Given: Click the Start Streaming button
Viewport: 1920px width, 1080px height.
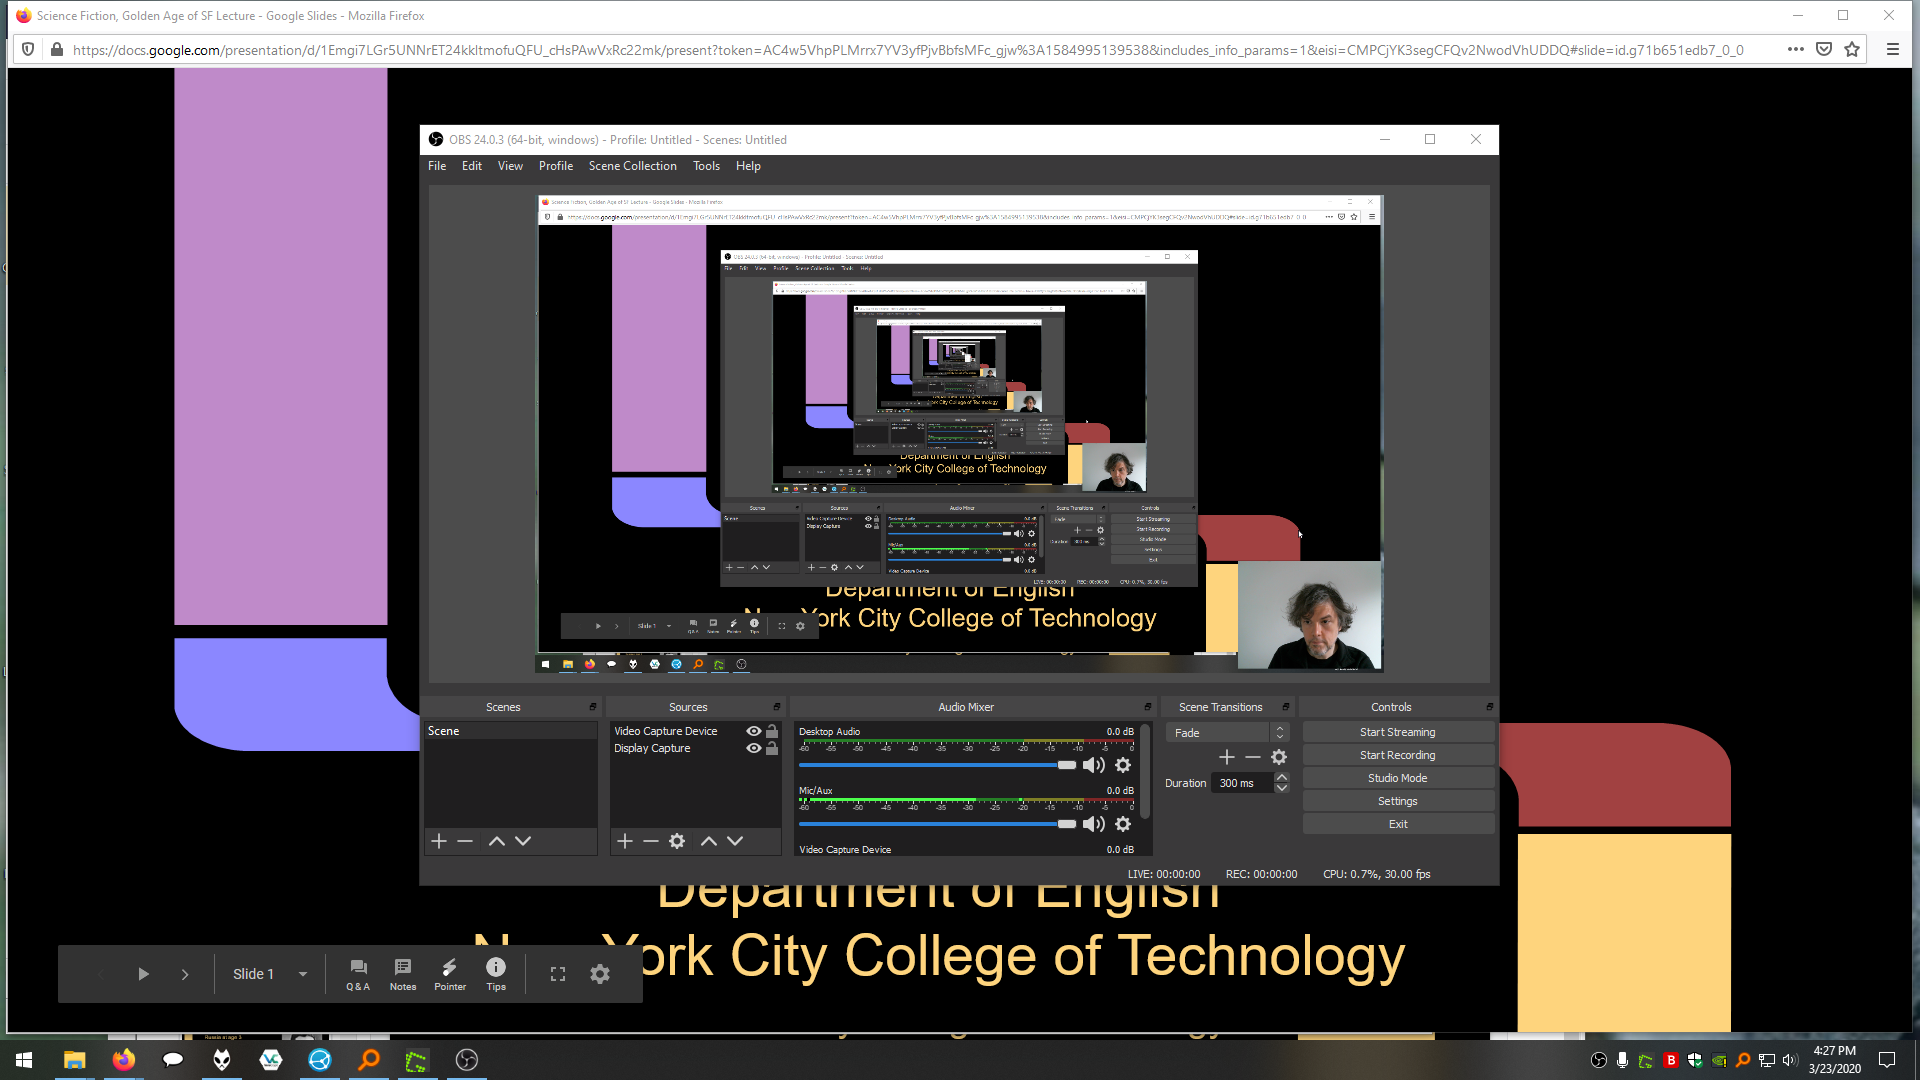Looking at the screenshot, I should pos(1397,731).
